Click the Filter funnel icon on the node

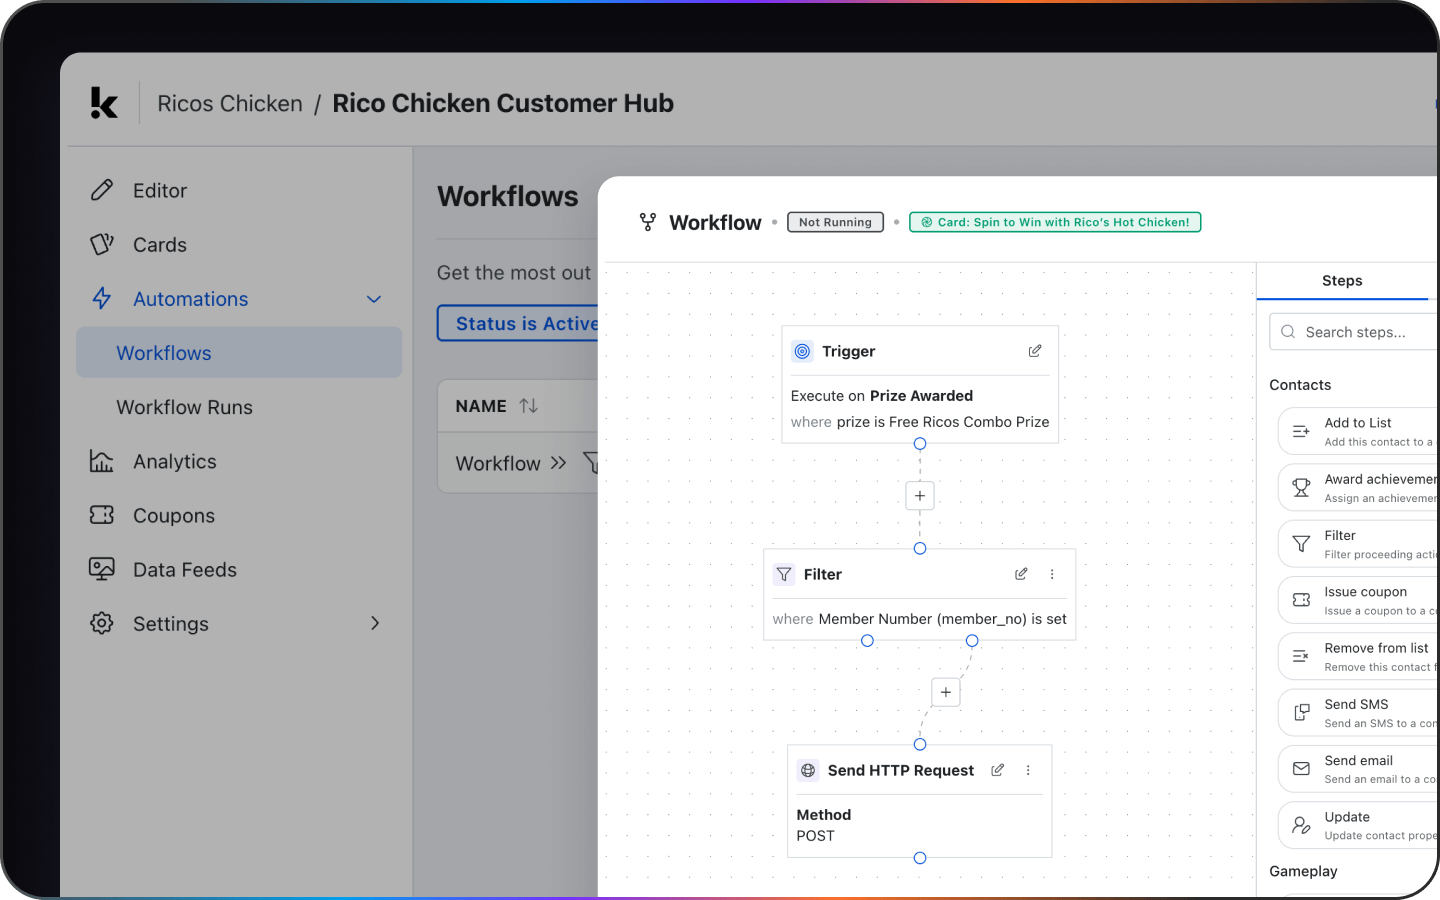point(784,574)
